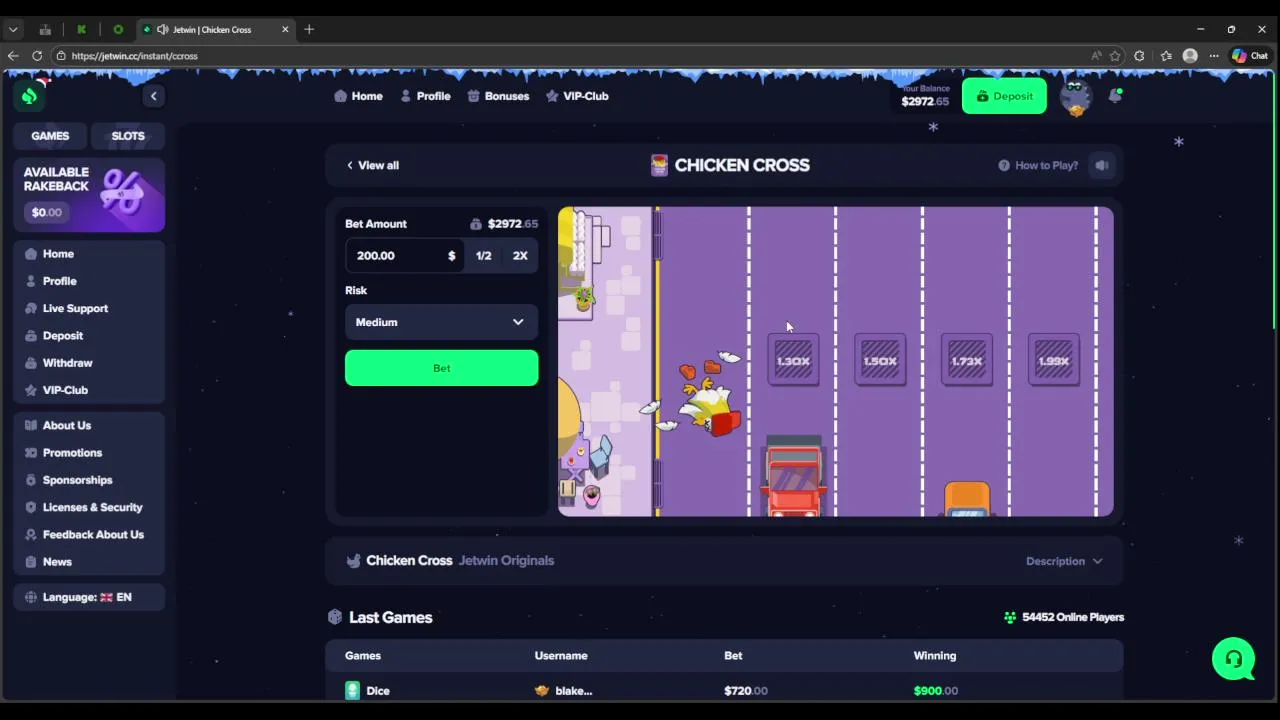The image size is (1280, 720).
Task: Click the Jetwin spade logo
Action: [x=29, y=96]
